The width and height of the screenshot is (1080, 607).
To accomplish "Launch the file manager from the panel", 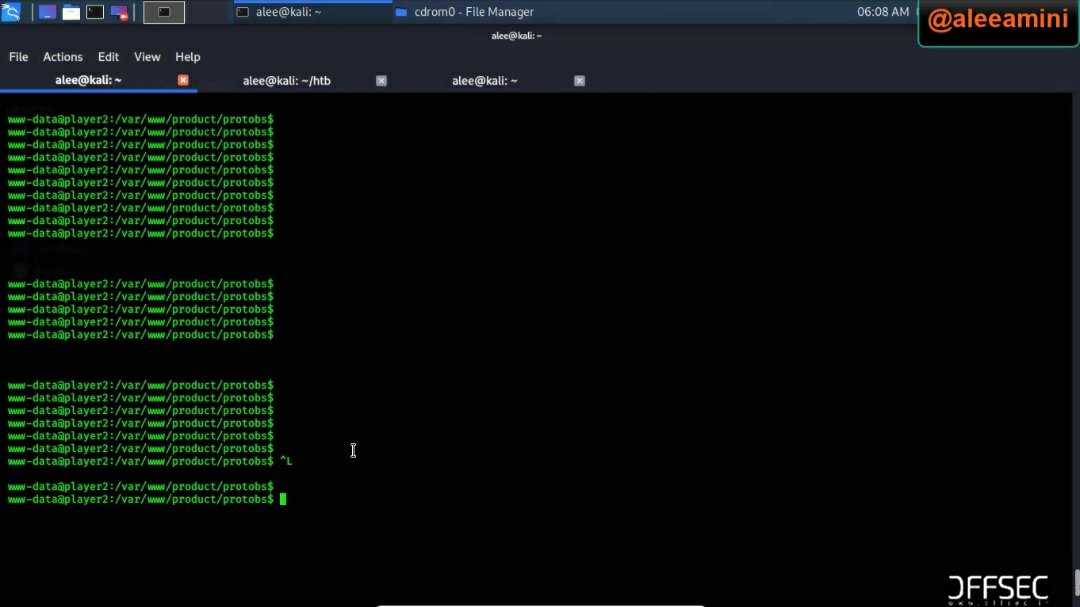I will pyautogui.click(x=71, y=13).
